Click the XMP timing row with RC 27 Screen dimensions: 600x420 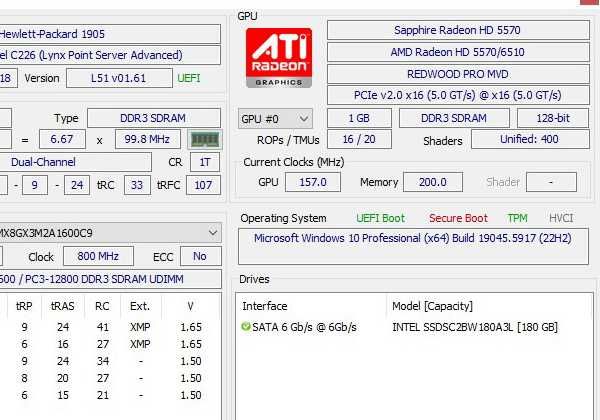coord(110,344)
